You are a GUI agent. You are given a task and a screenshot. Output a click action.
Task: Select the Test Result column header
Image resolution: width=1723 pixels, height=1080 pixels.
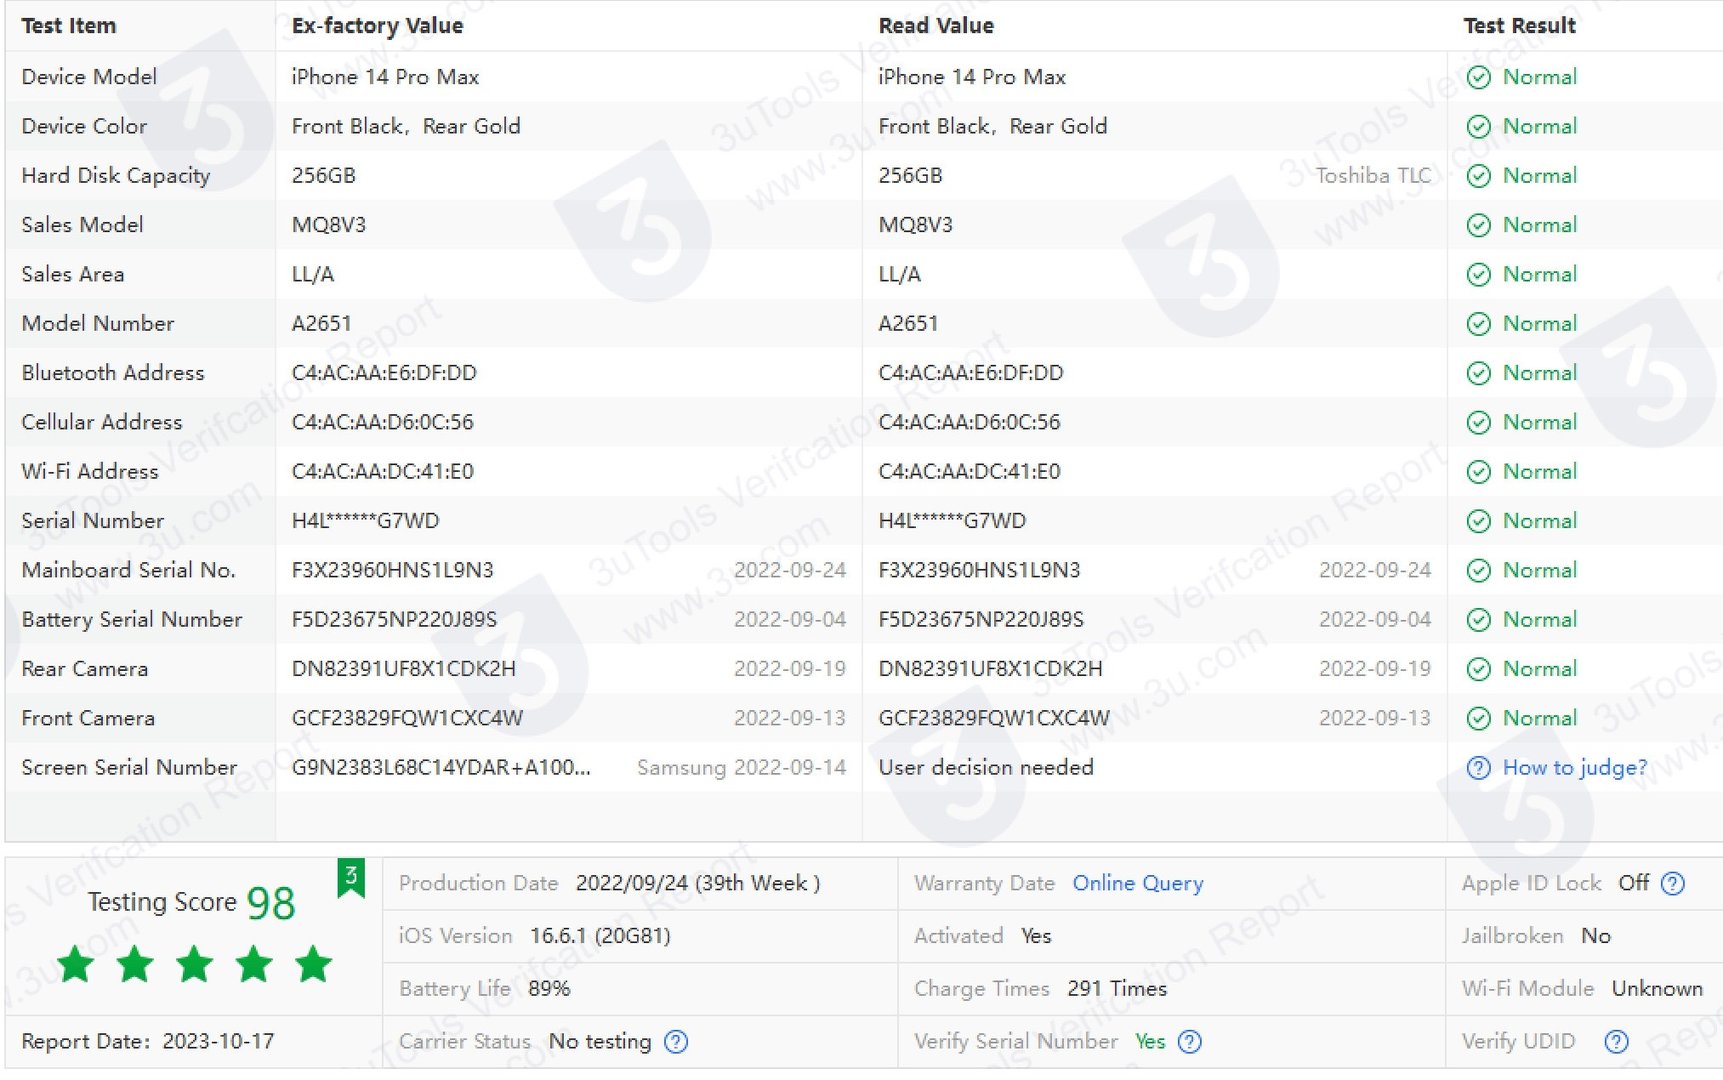[1519, 26]
